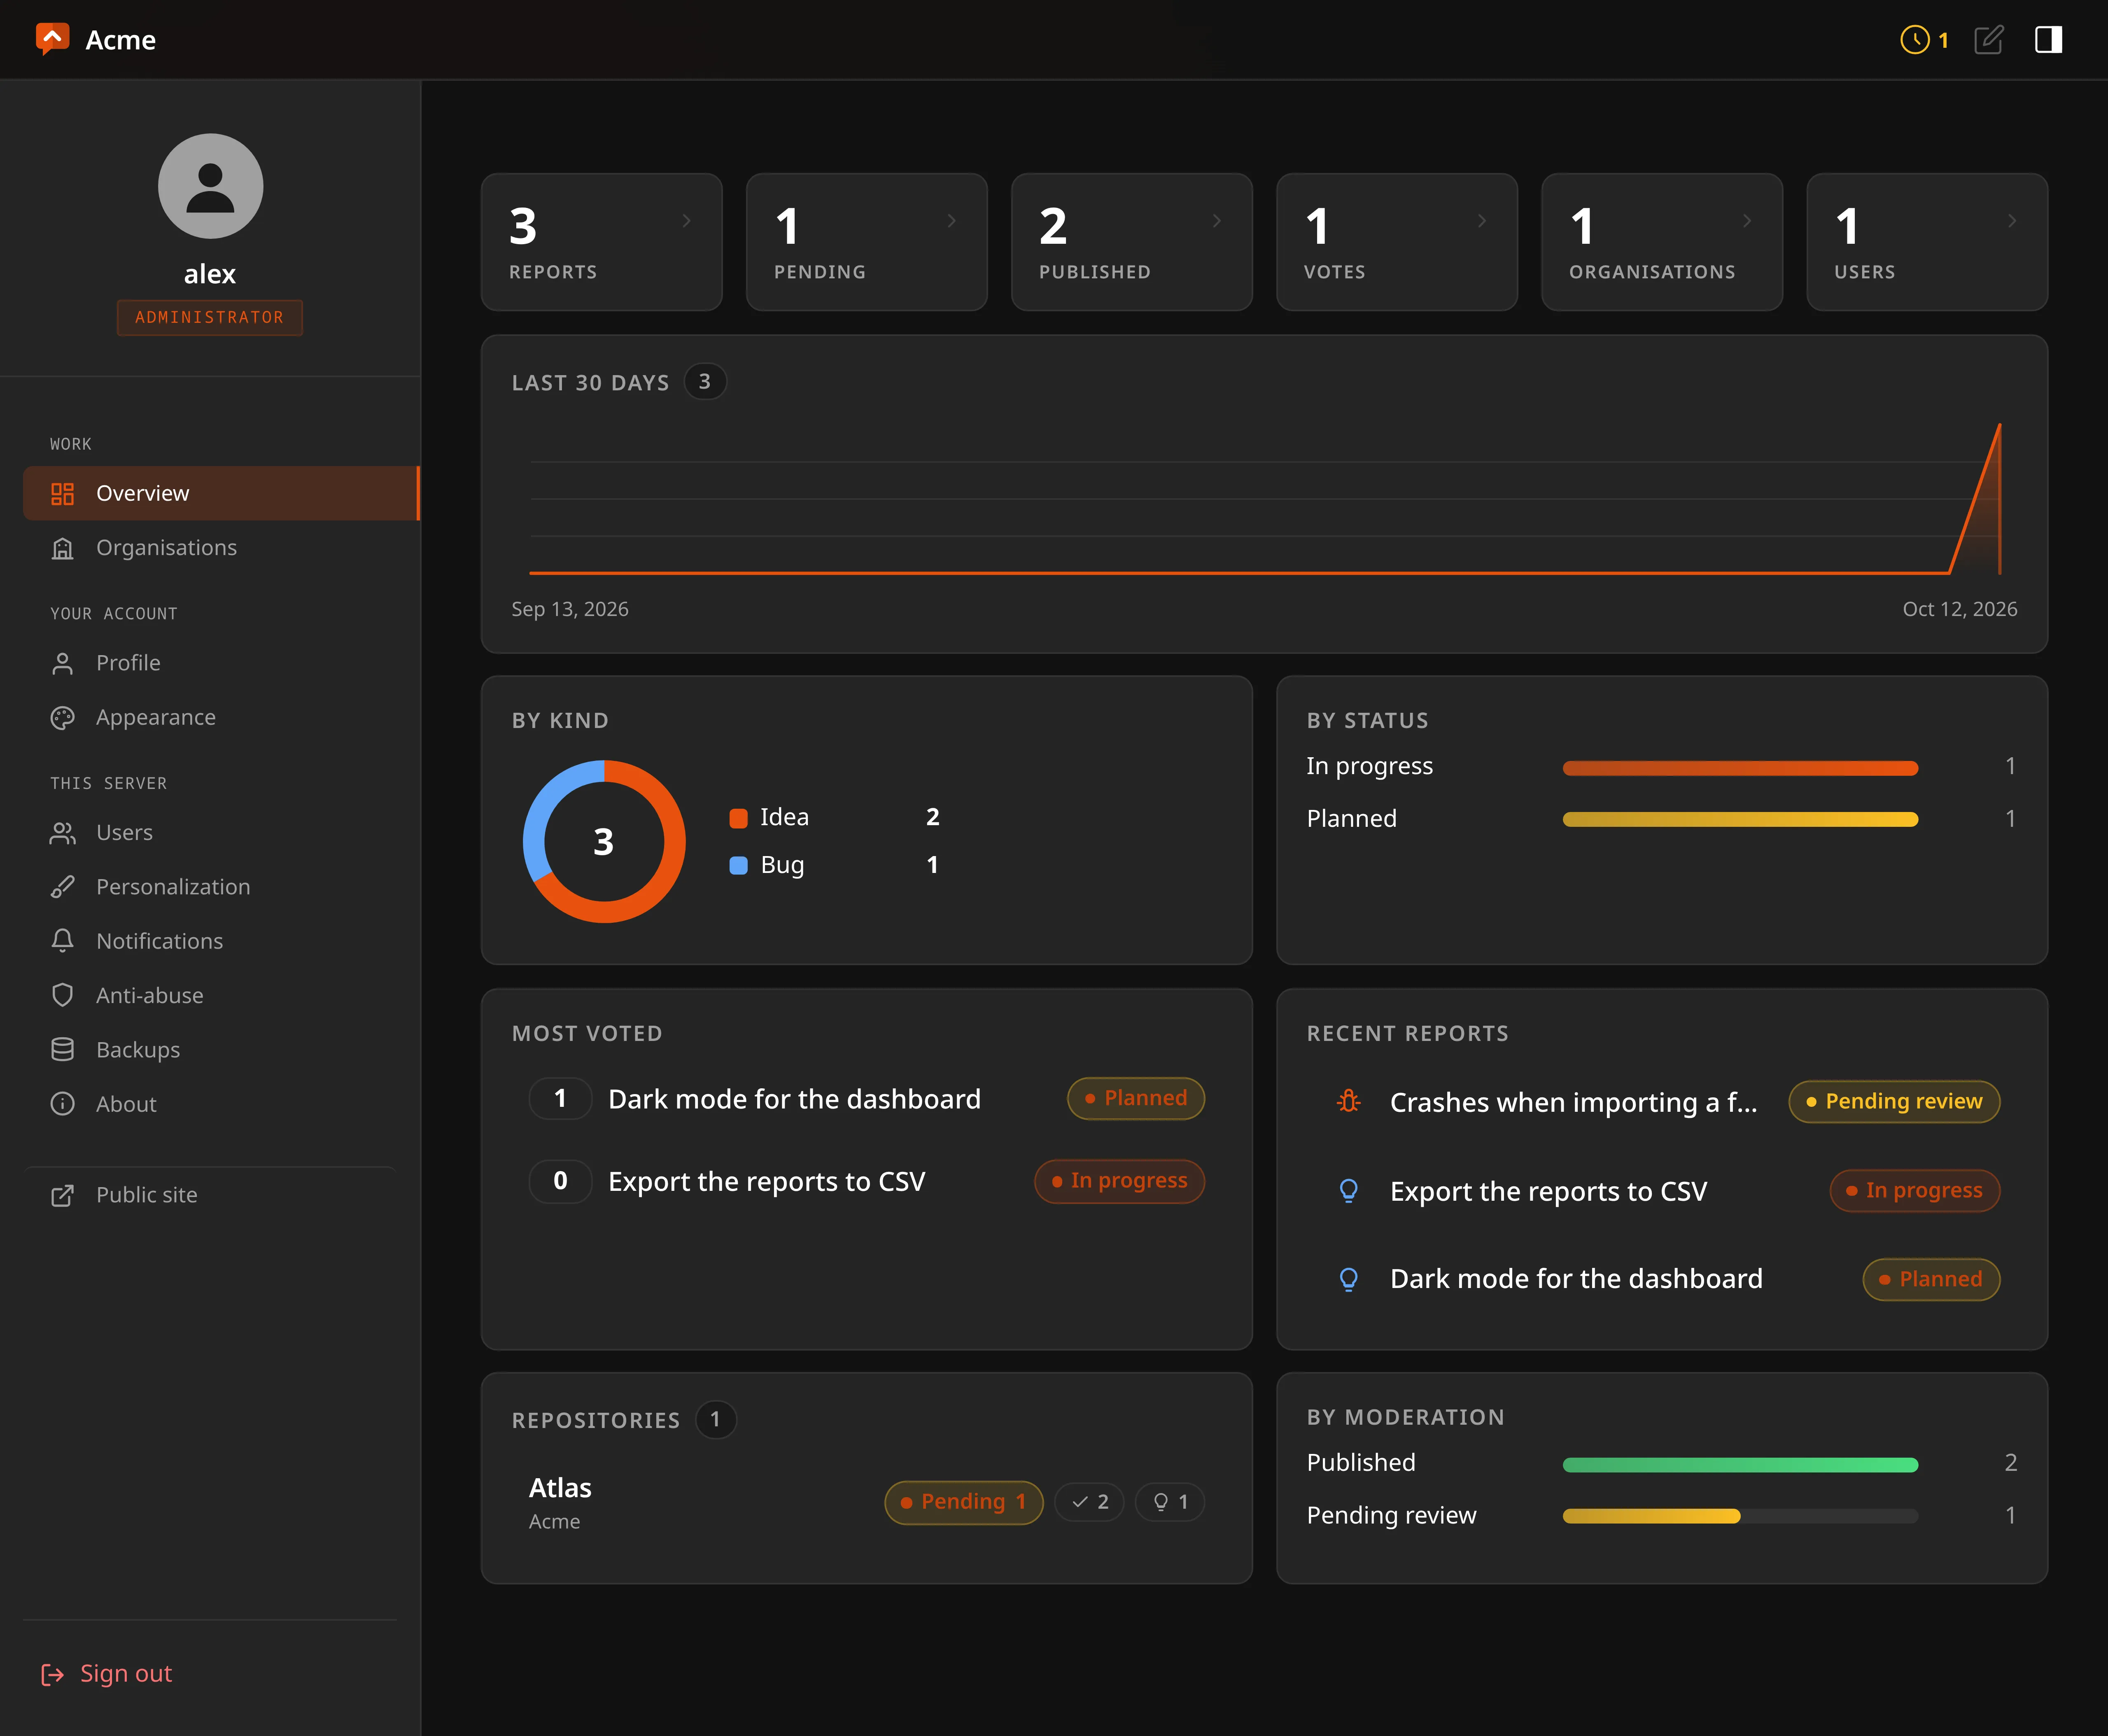Click the About info icon
The height and width of the screenshot is (1736, 2108).
coord(62,1104)
